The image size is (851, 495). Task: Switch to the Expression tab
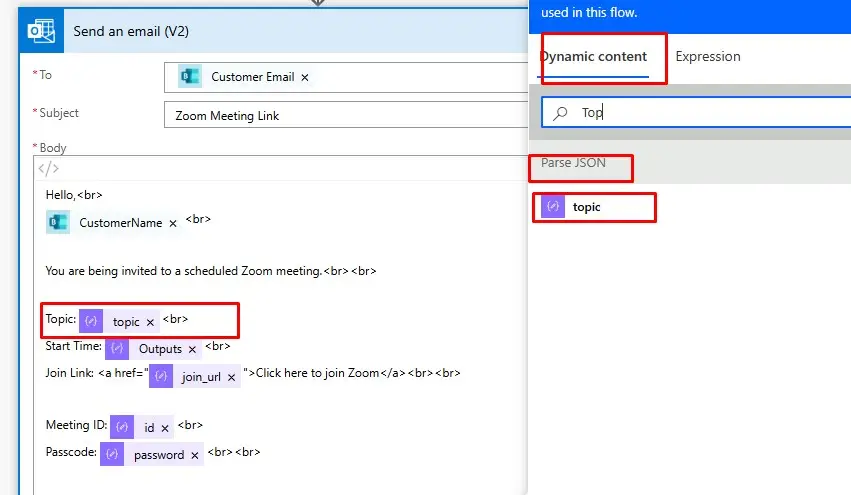pos(708,57)
